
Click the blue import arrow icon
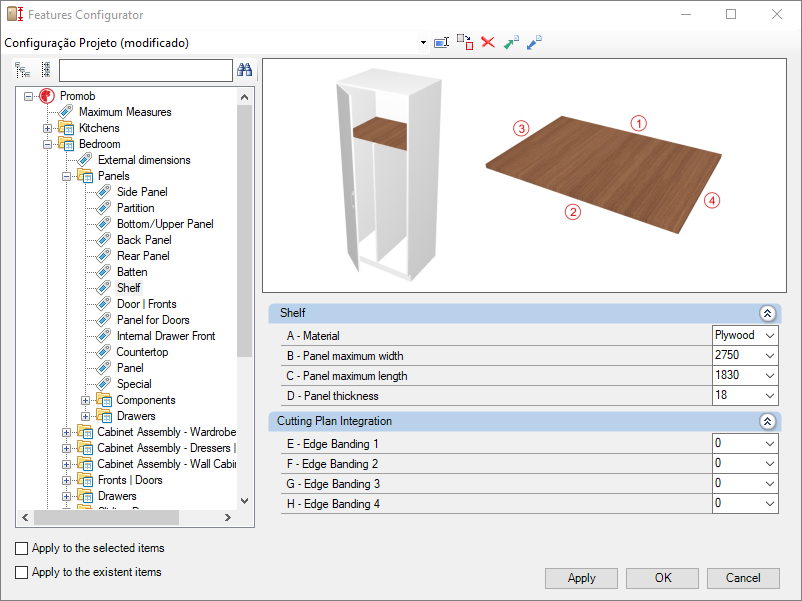point(534,43)
